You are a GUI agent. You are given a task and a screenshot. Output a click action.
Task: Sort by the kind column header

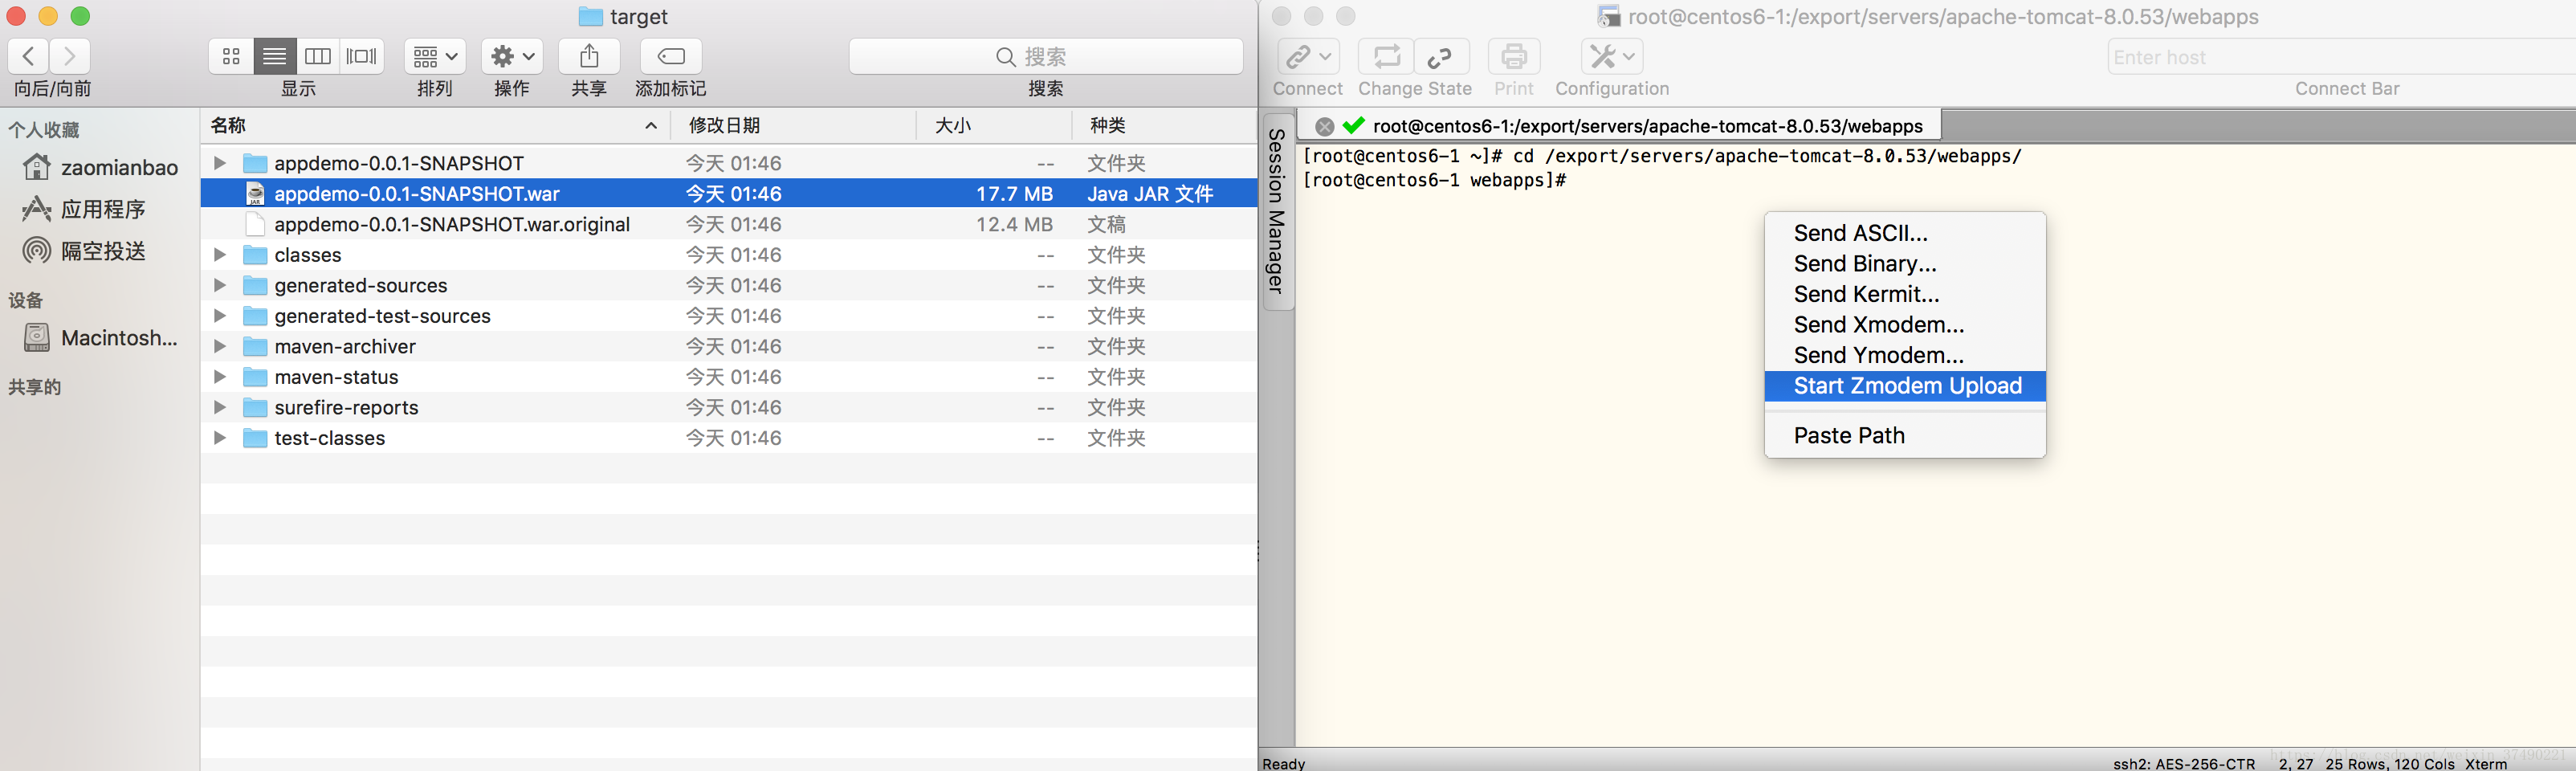click(x=1164, y=125)
